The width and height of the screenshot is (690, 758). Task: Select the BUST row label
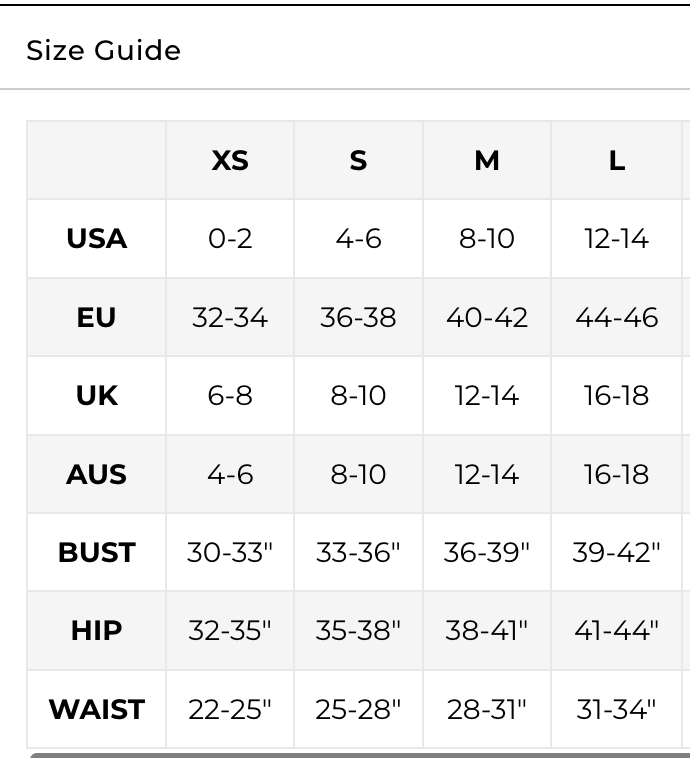(97, 552)
